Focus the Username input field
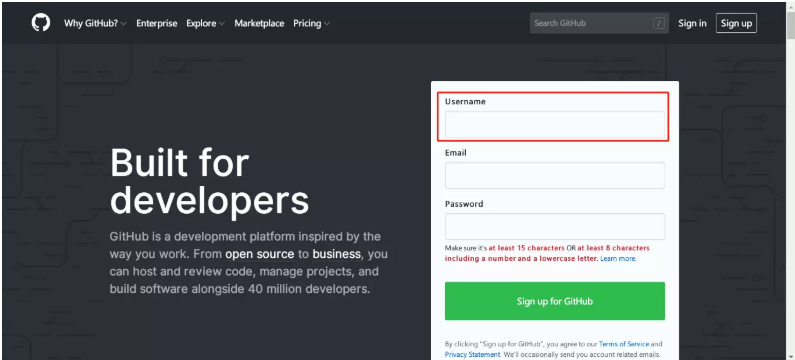 pos(555,125)
